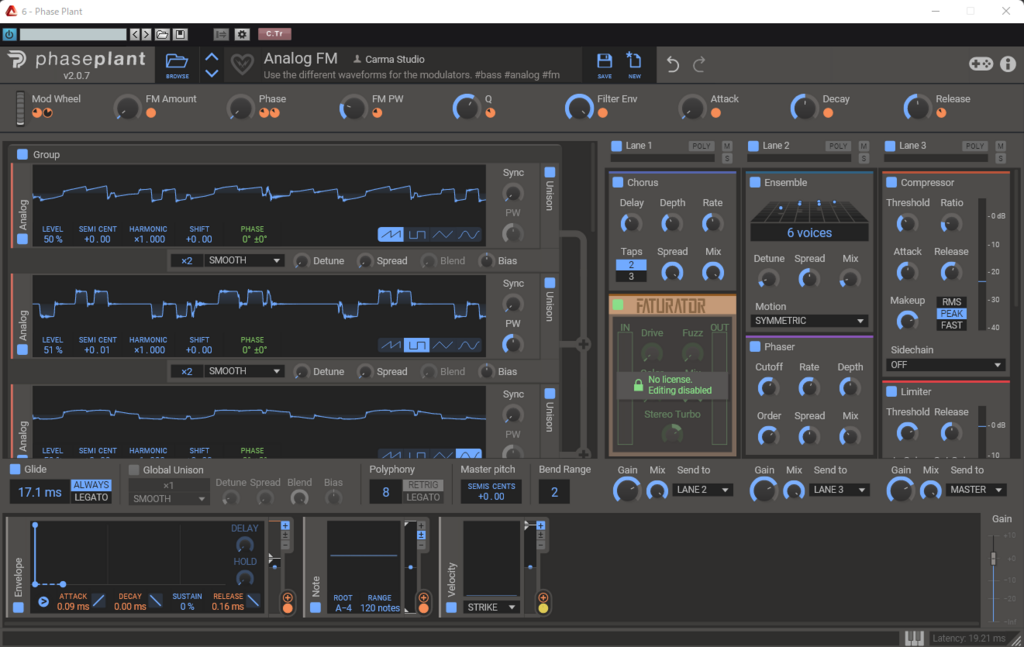Disable the Chorus effect

point(618,183)
